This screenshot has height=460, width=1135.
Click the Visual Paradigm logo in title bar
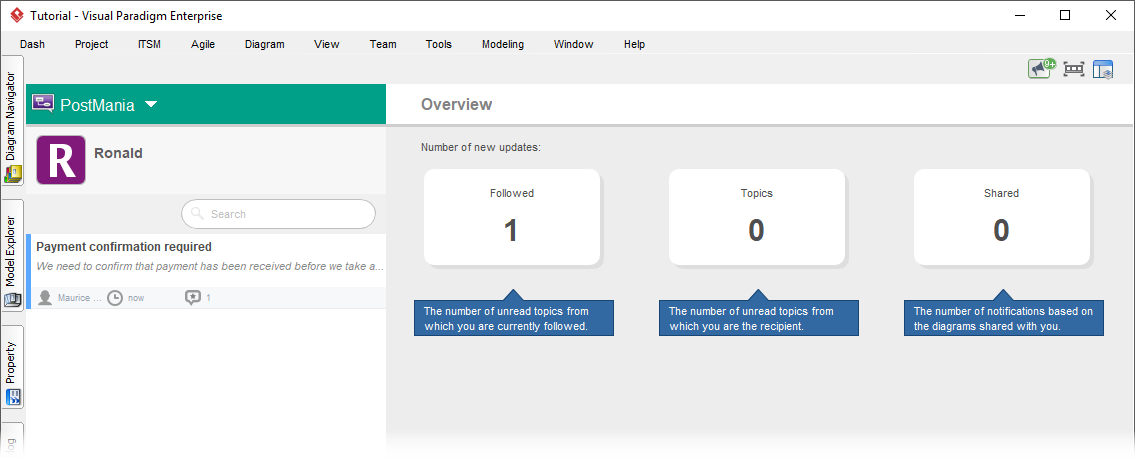(x=17, y=15)
